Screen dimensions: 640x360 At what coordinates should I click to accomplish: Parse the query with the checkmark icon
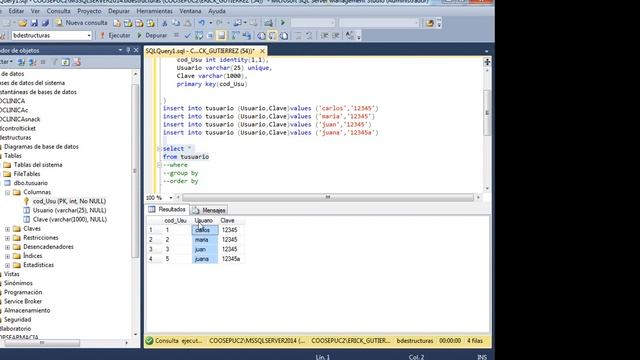click(x=187, y=36)
